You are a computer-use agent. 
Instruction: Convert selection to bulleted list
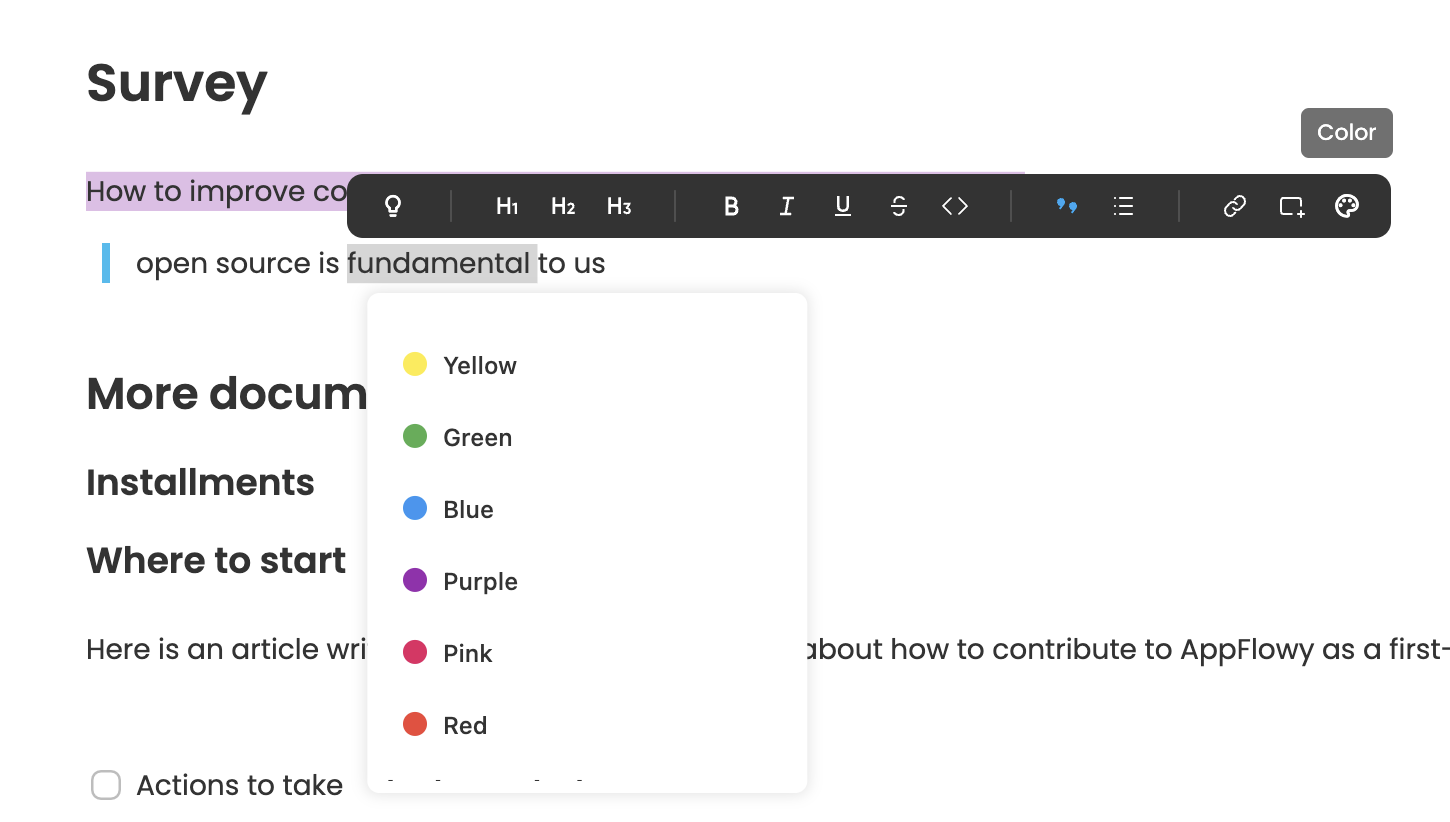click(x=1123, y=206)
